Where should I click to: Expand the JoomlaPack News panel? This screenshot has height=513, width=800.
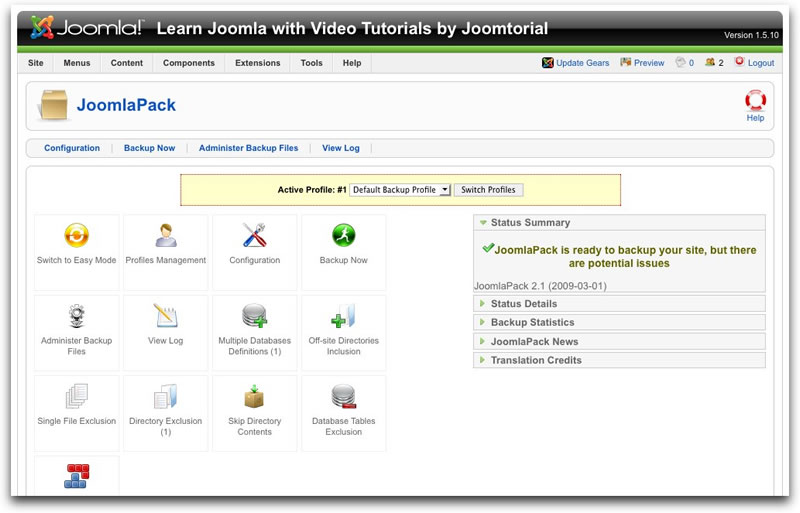pyautogui.click(x=619, y=341)
